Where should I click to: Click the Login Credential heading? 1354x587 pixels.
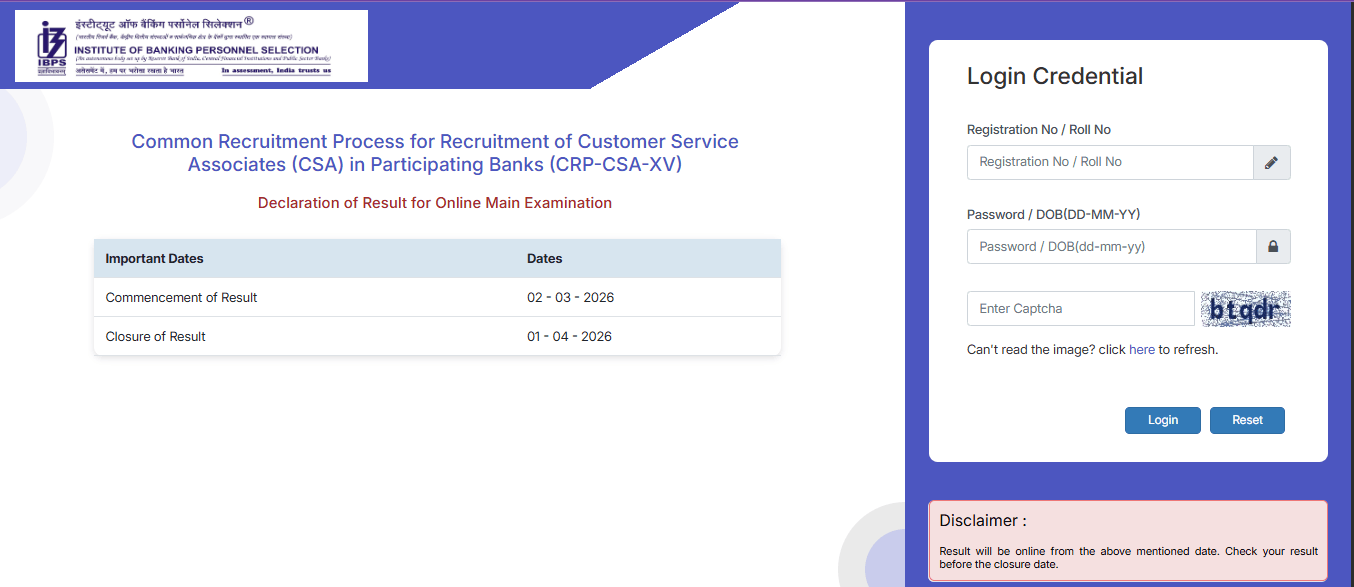[1054, 76]
